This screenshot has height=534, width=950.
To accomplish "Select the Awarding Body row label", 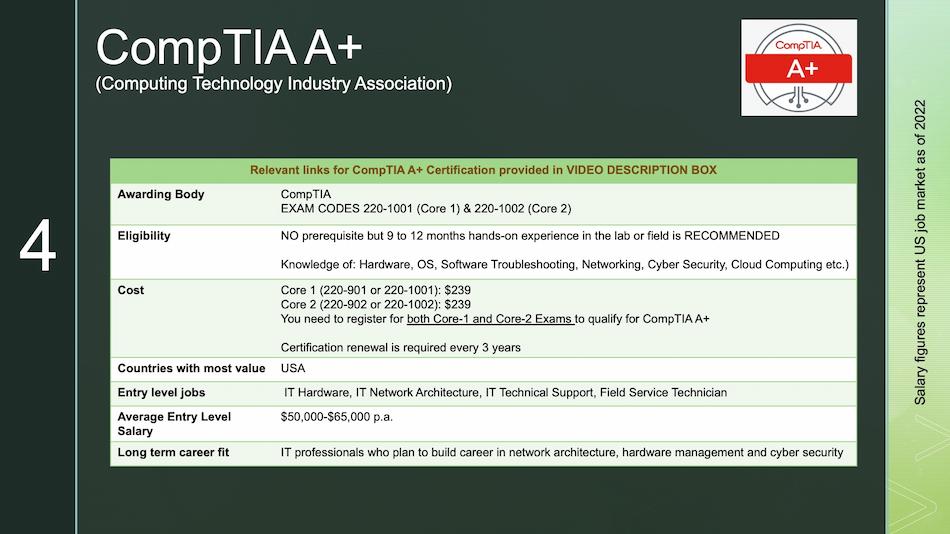I will click(161, 194).
